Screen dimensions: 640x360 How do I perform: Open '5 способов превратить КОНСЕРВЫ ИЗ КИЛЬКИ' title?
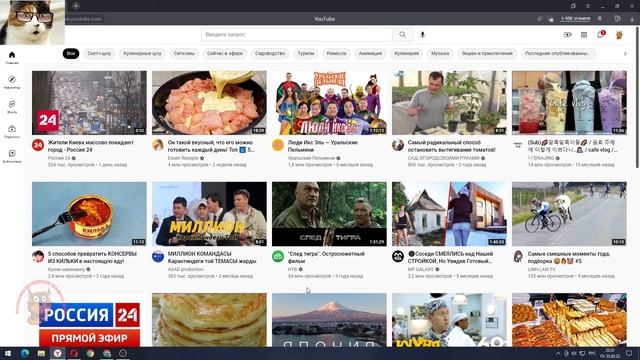(x=92, y=257)
